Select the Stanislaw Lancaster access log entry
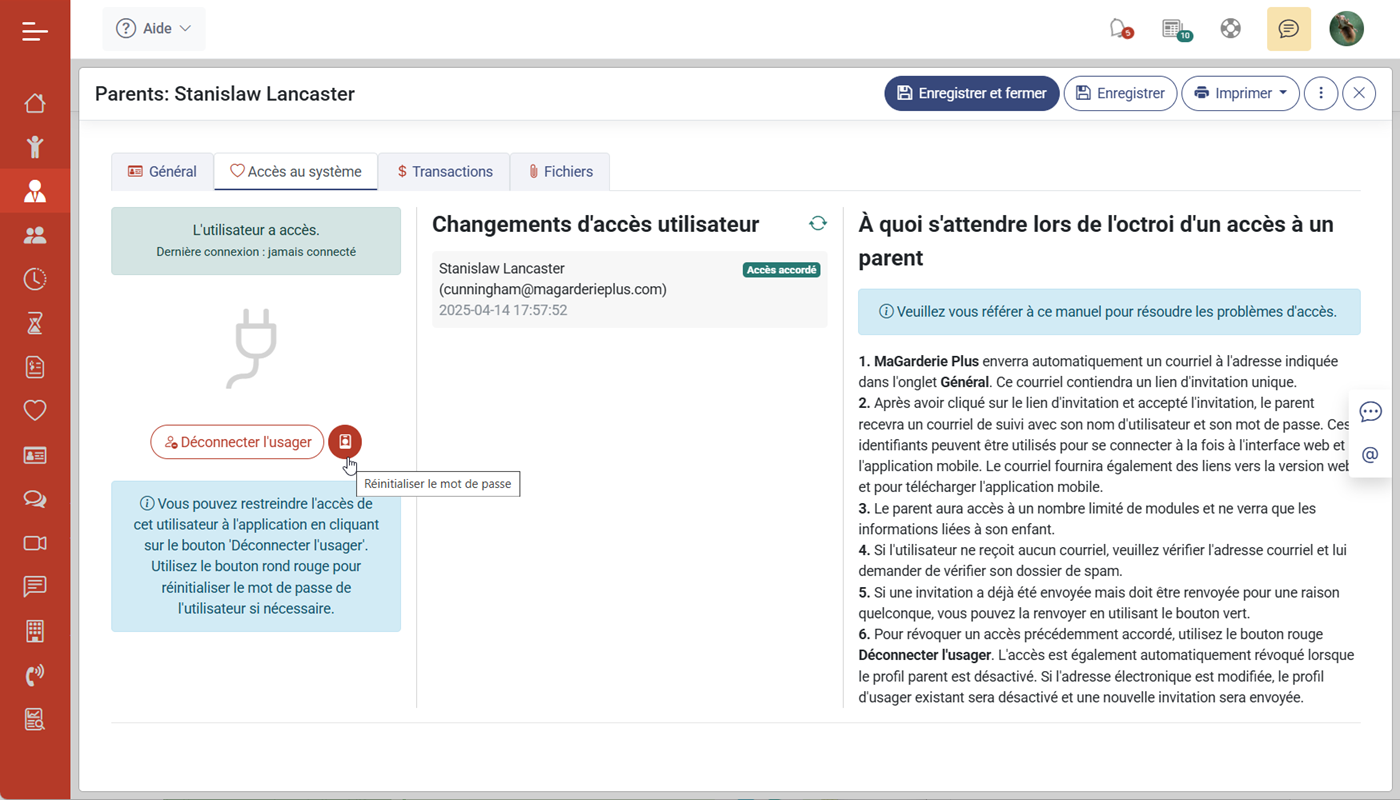Viewport: 1400px width, 800px height. [630, 290]
